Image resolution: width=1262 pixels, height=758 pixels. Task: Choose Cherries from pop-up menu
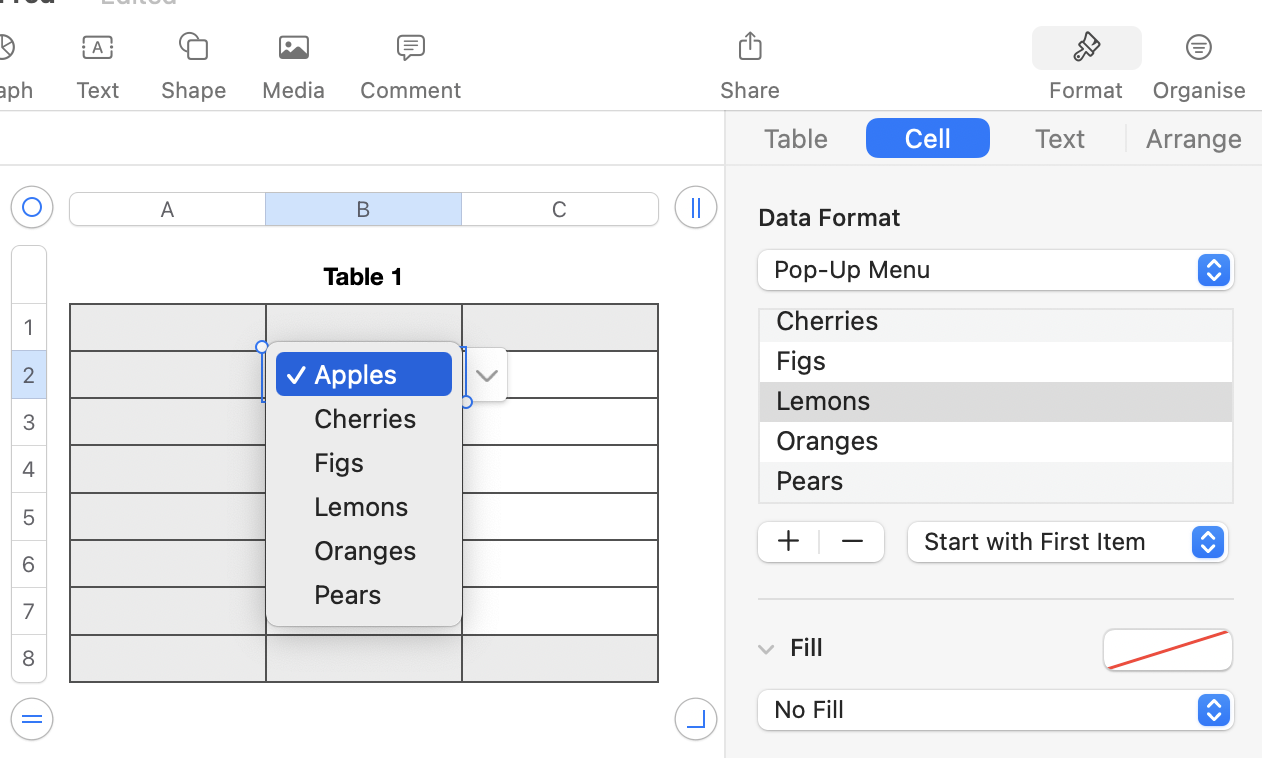tap(365, 419)
